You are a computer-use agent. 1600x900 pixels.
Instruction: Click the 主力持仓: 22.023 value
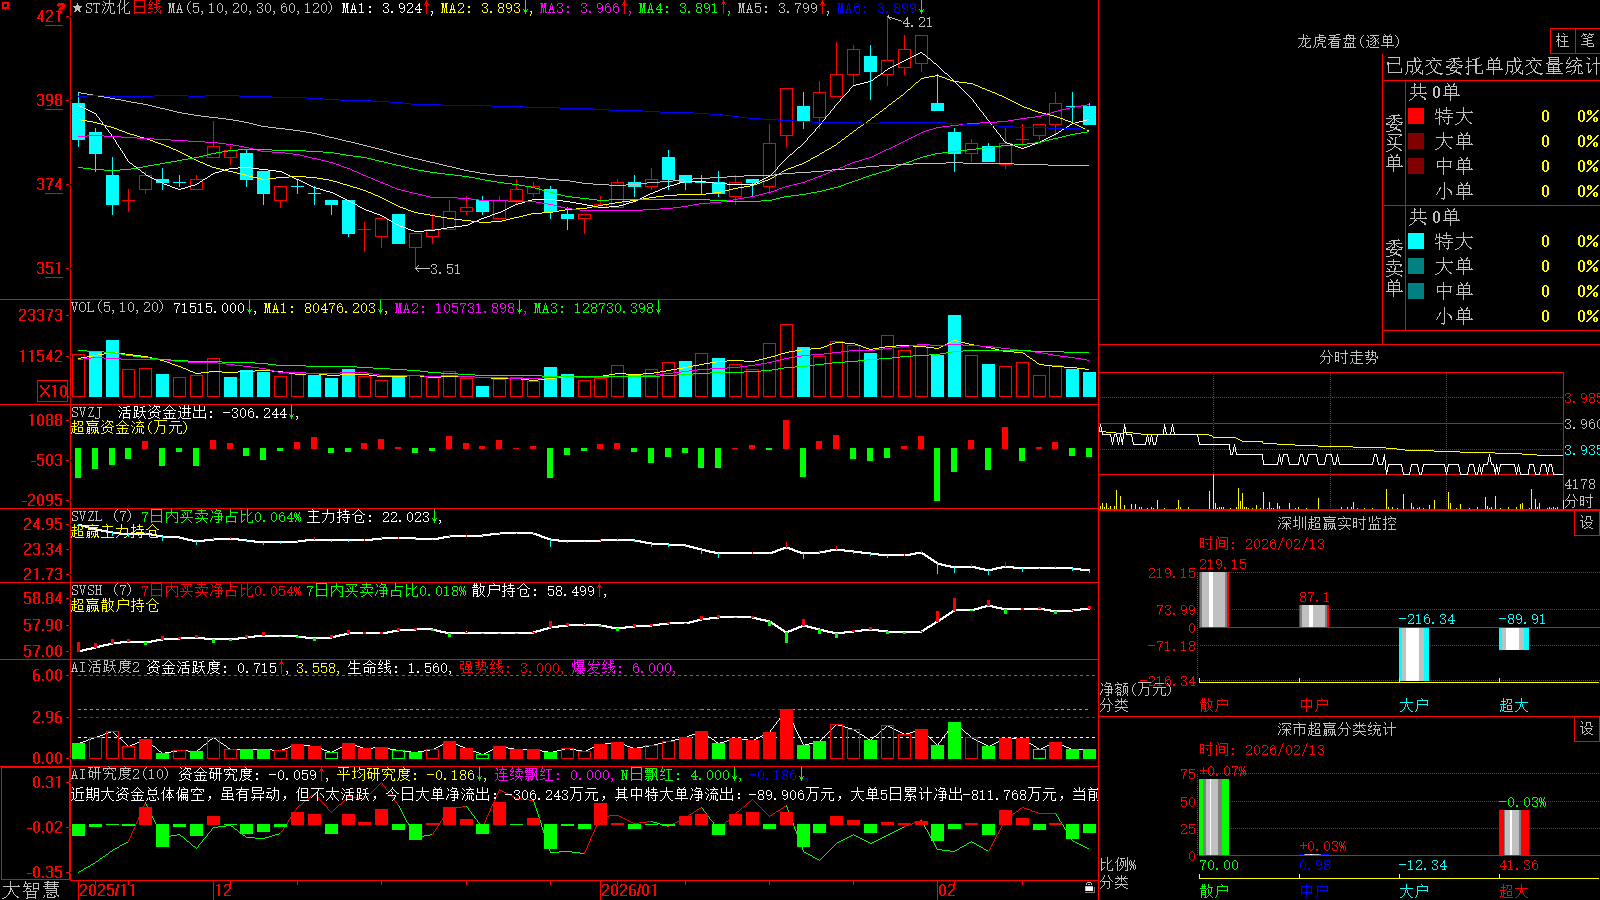pyautogui.click(x=372, y=517)
